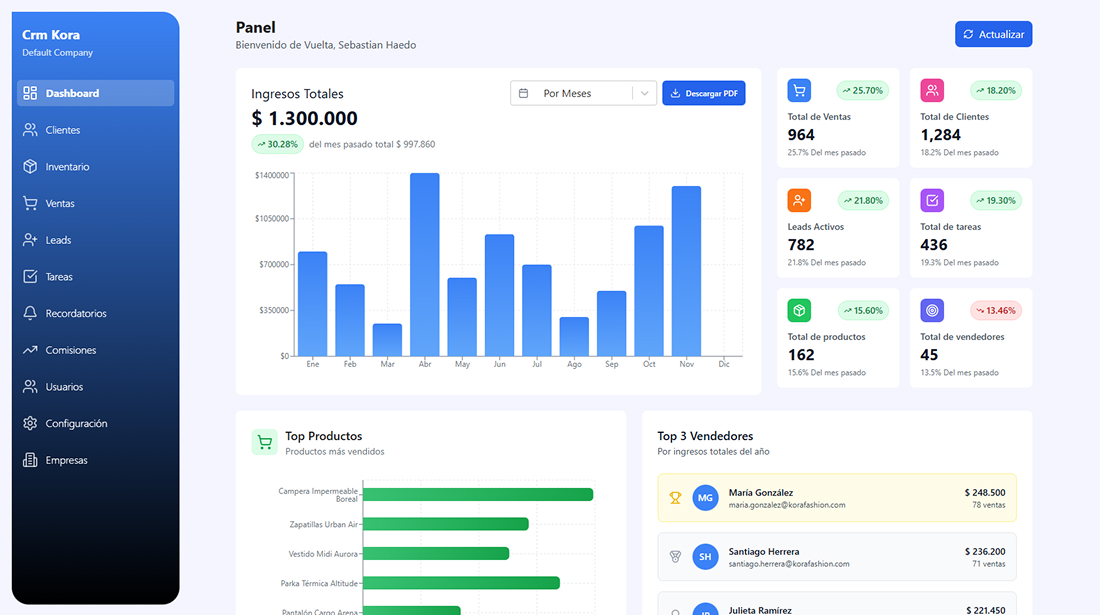Click the Abr bar in income chart
The width and height of the screenshot is (1100, 615).
(425, 265)
